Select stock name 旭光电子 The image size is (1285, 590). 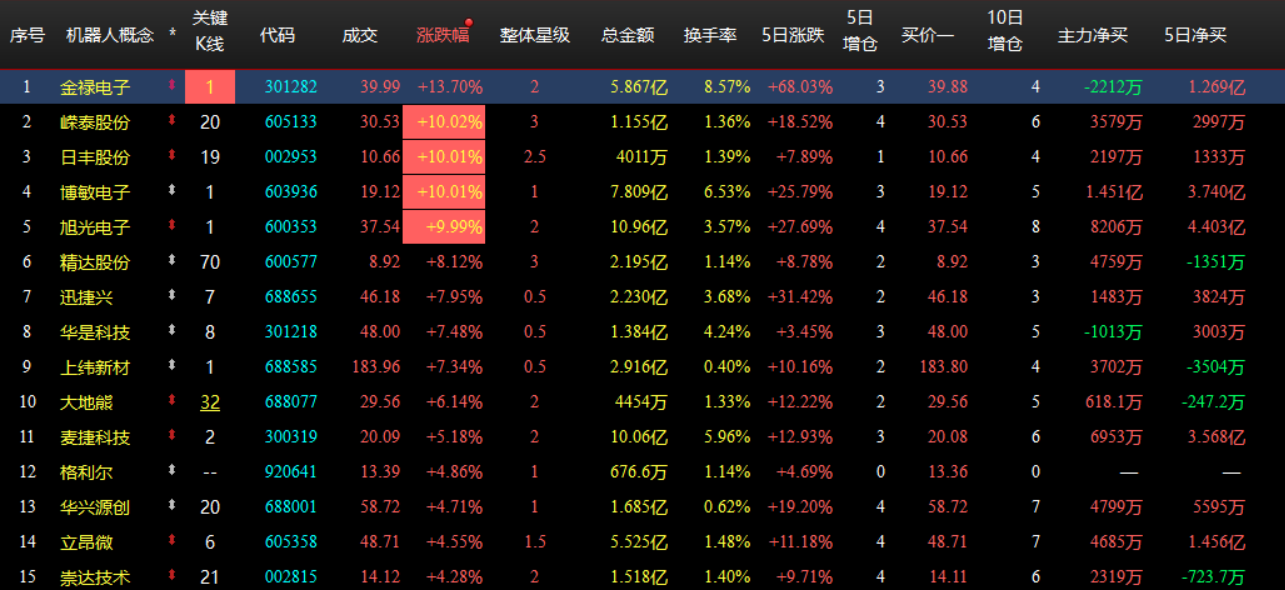(96, 227)
